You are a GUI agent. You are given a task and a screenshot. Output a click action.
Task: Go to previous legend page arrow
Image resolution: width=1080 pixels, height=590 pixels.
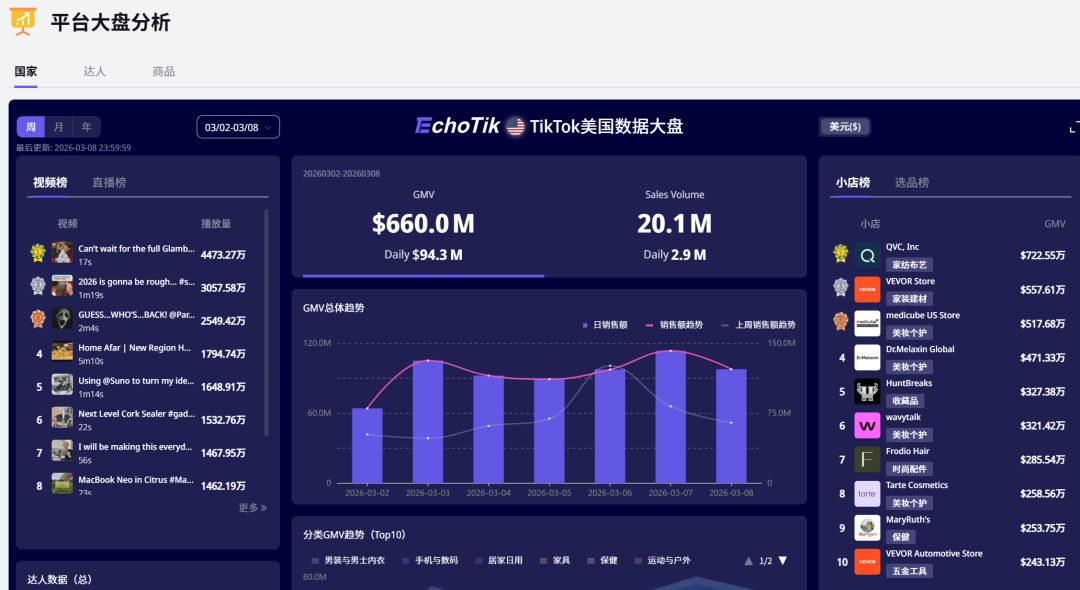tap(749, 560)
